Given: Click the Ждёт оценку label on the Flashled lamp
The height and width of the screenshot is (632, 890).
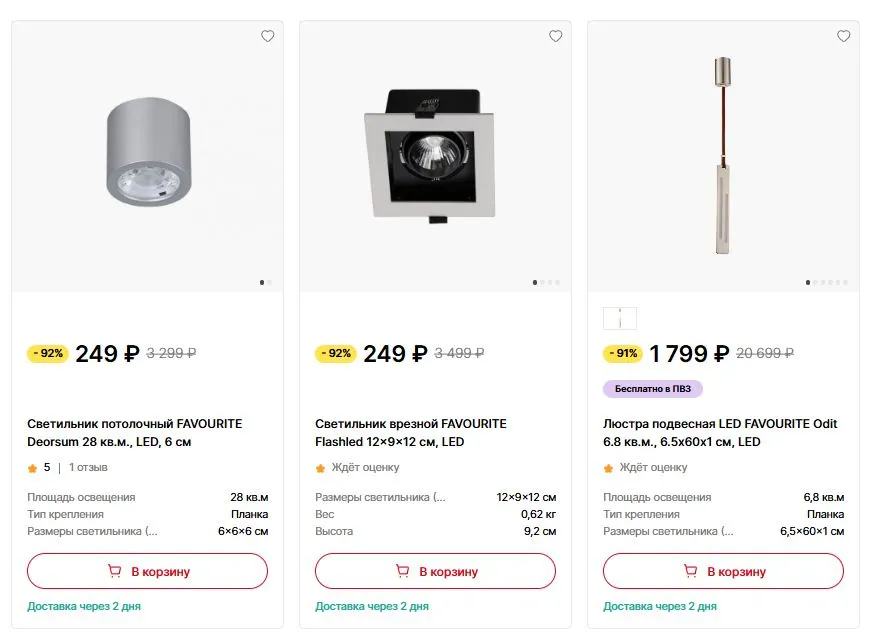Looking at the screenshot, I should [366, 467].
